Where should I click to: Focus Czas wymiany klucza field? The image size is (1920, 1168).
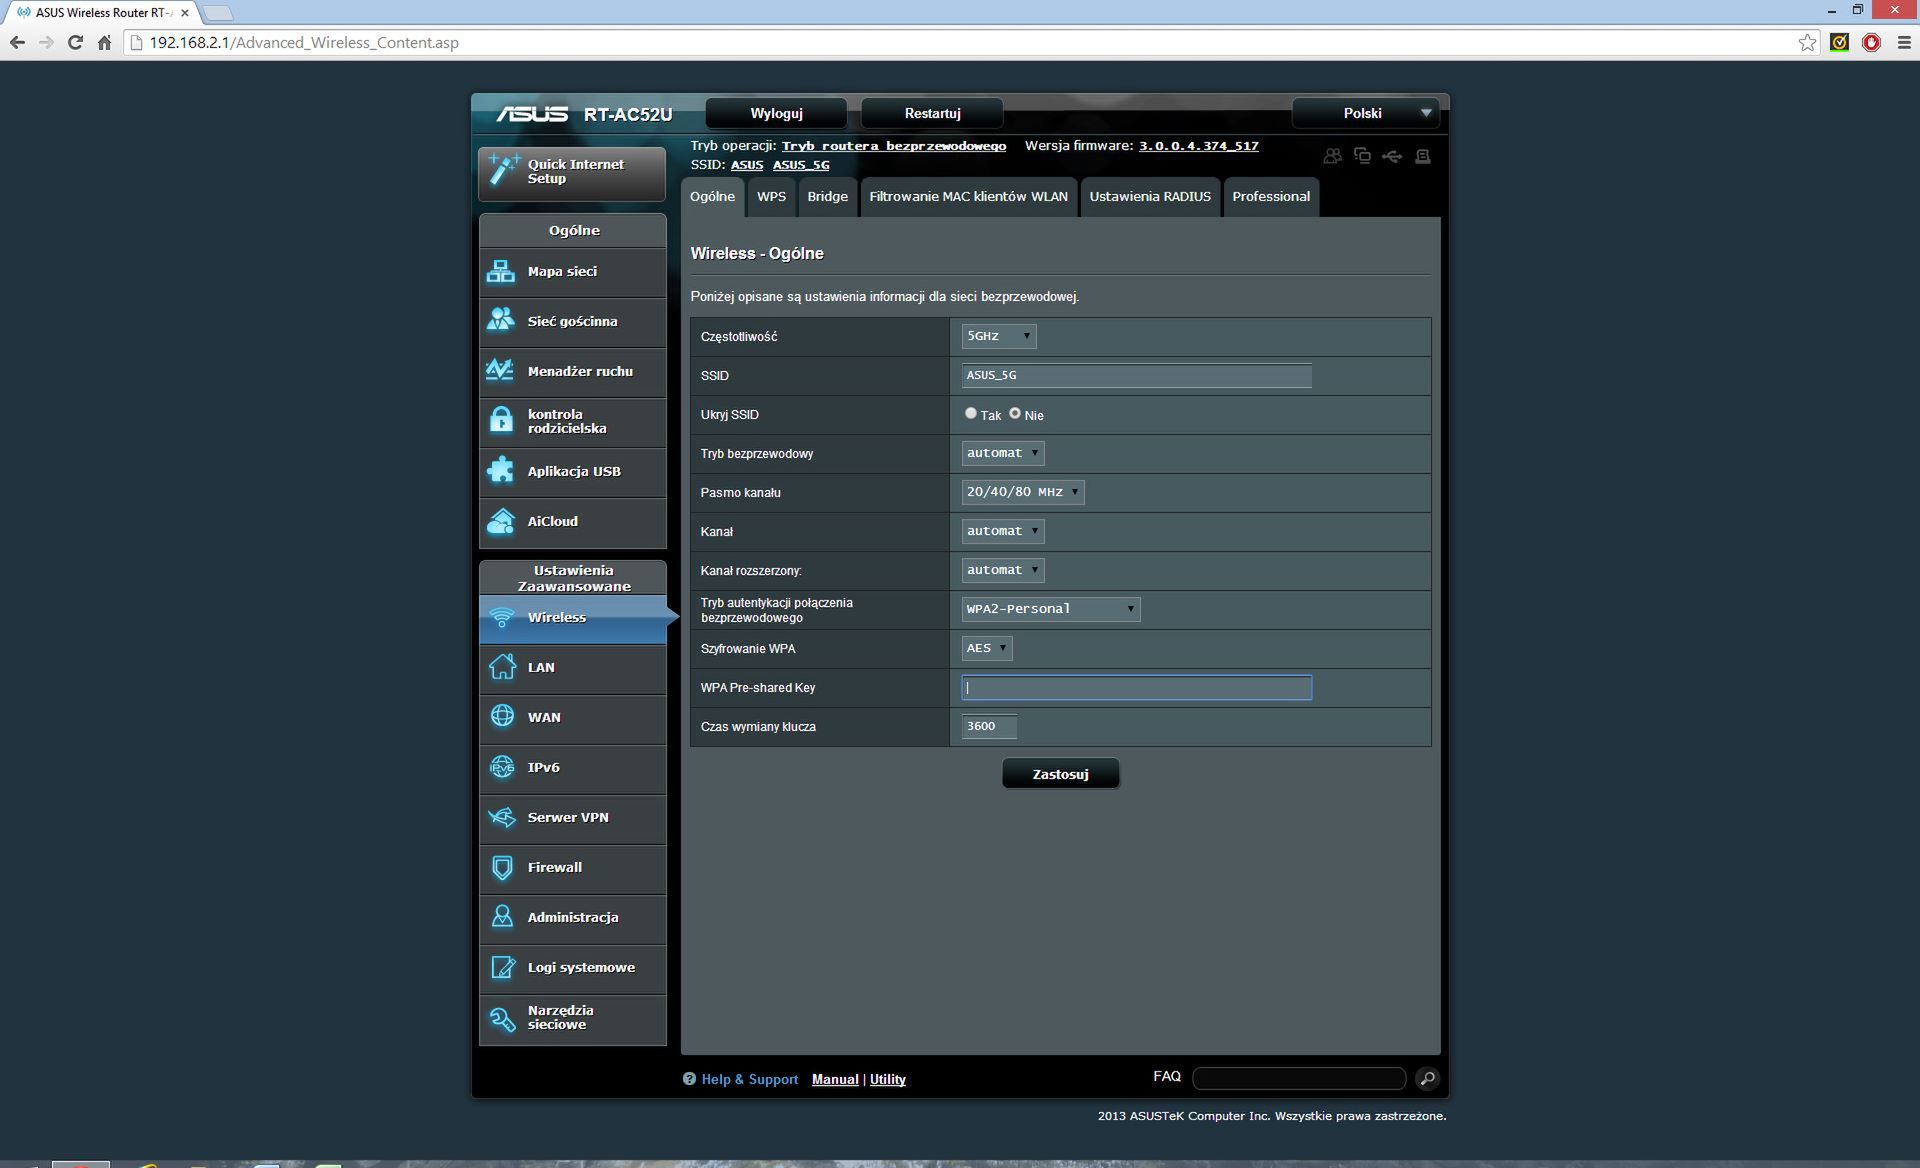coord(989,726)
